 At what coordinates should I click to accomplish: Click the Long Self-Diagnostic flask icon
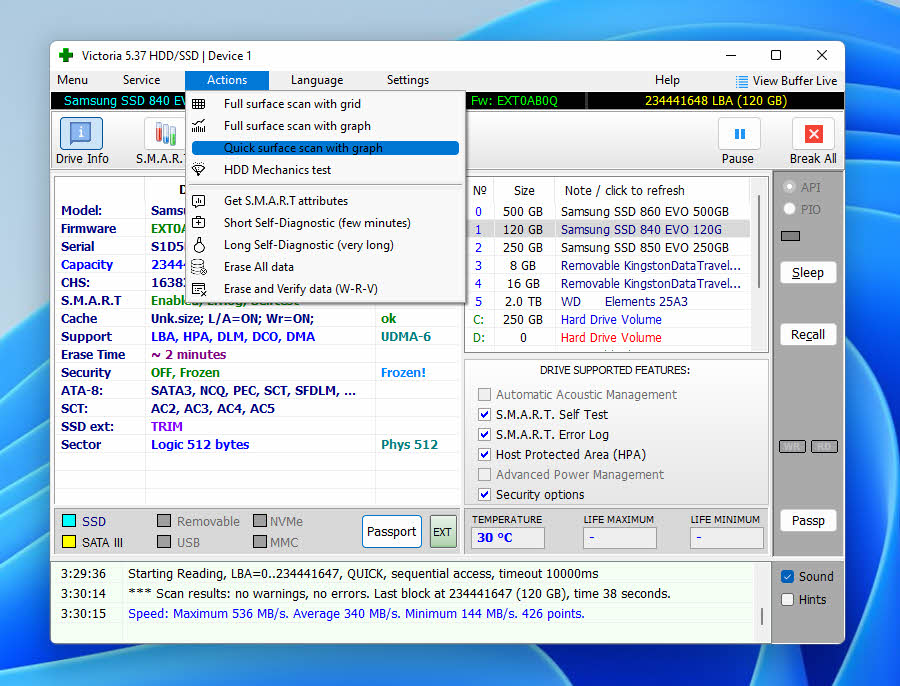coord(199,245)
